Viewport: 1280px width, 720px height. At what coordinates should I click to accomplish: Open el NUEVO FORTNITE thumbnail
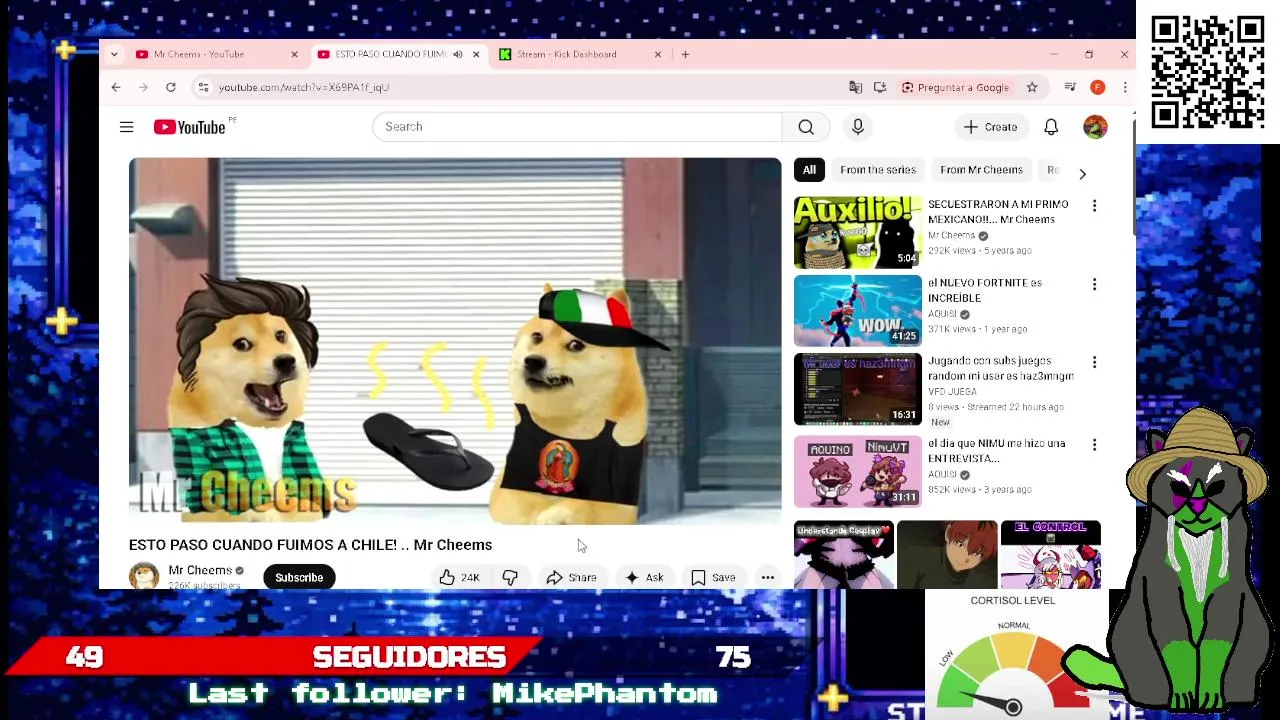tap(858, 311)
